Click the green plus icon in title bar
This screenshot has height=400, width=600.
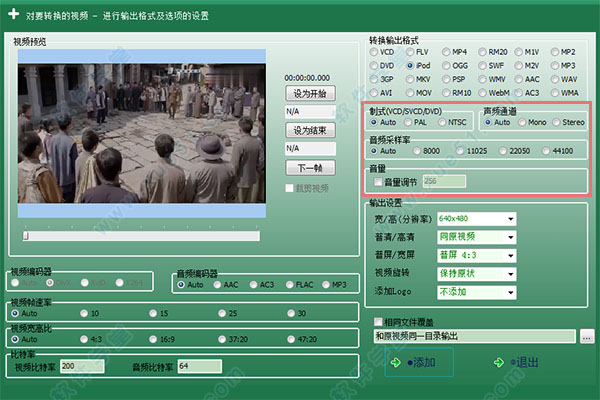tap(12, 14)
